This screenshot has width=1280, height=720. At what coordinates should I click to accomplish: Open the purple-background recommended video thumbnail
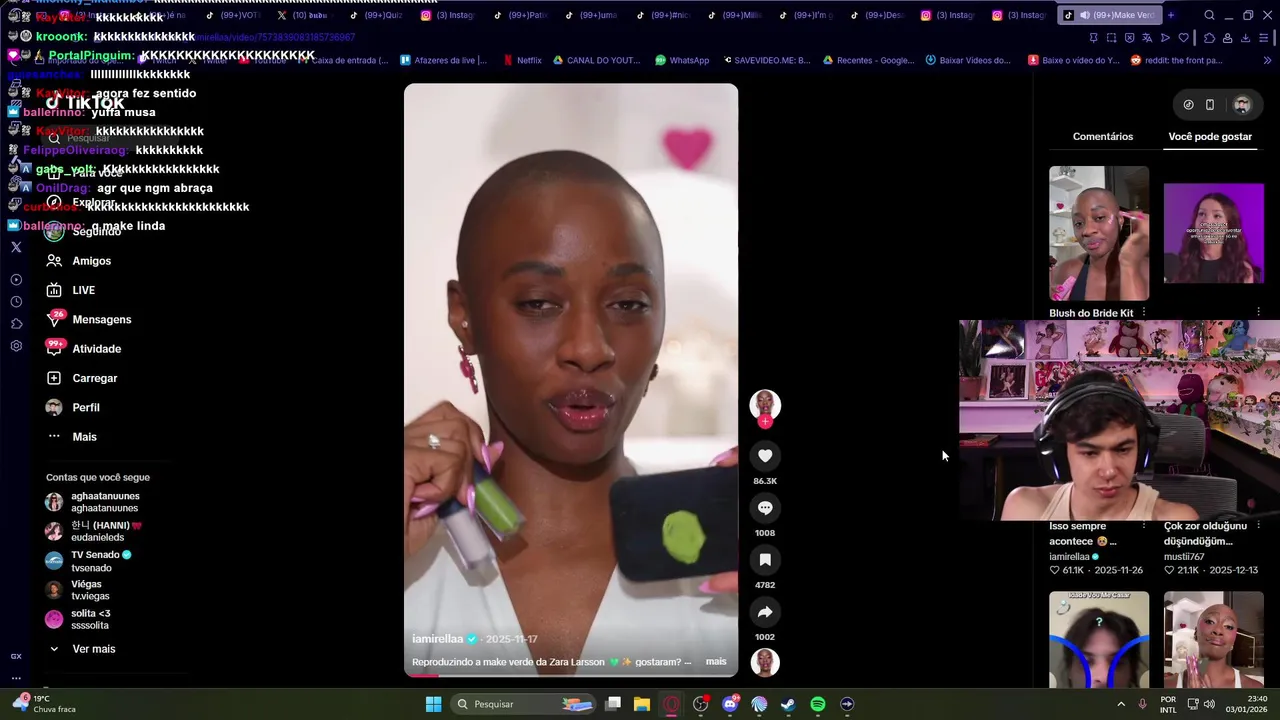(x=1214, y=233)
